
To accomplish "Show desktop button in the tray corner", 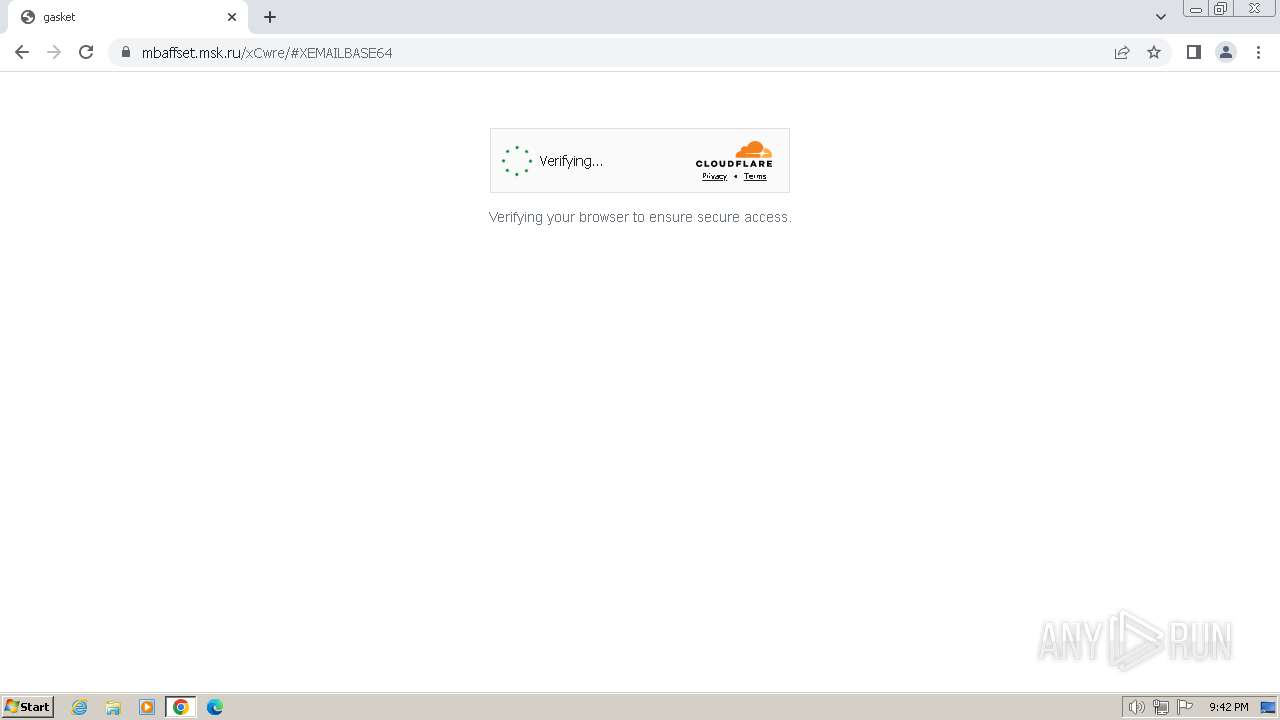I will 1268,707.
